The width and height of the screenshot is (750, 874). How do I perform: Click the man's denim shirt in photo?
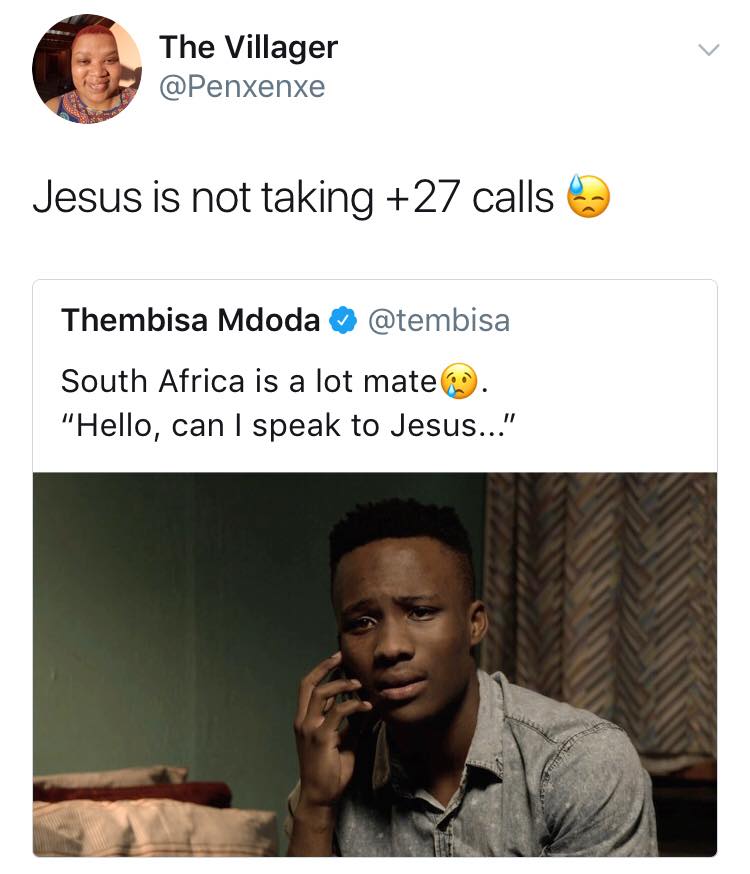tap(560, 780)
